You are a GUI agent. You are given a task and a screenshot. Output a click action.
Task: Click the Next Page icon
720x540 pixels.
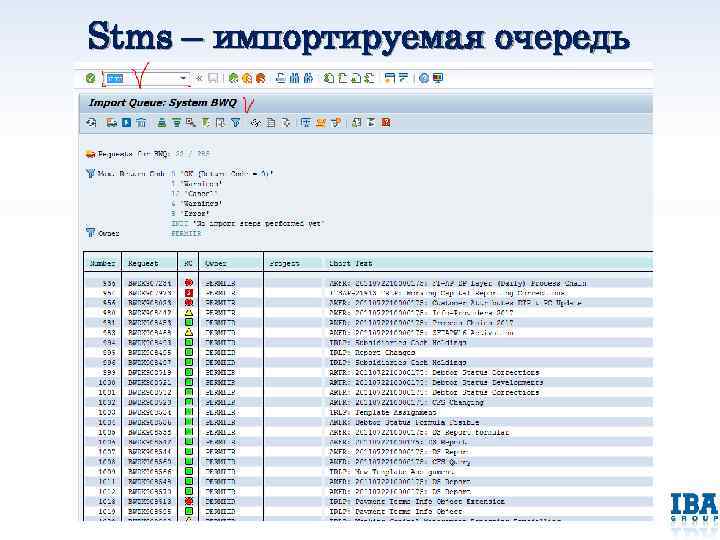(x=356, y=78)
